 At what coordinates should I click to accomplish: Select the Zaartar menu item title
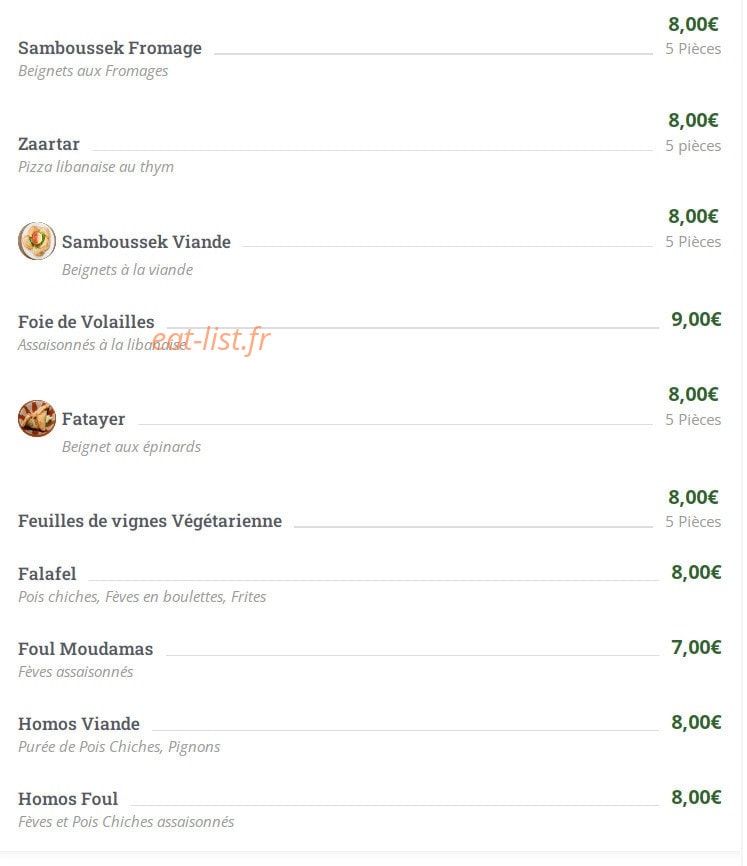(x=49, y=144)
